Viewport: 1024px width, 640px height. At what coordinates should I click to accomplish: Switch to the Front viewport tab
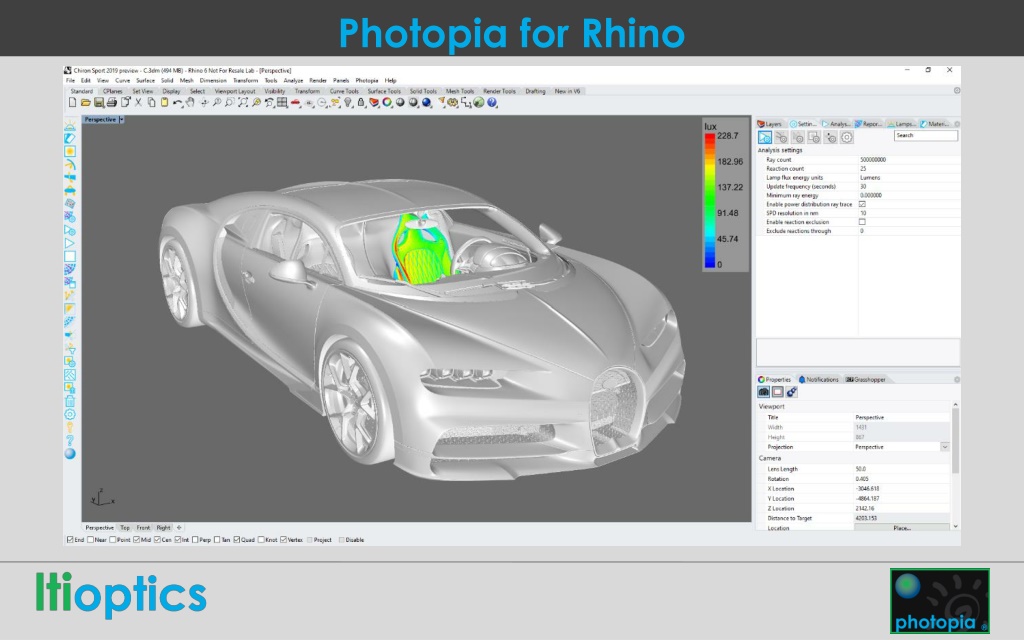[144, 528]
